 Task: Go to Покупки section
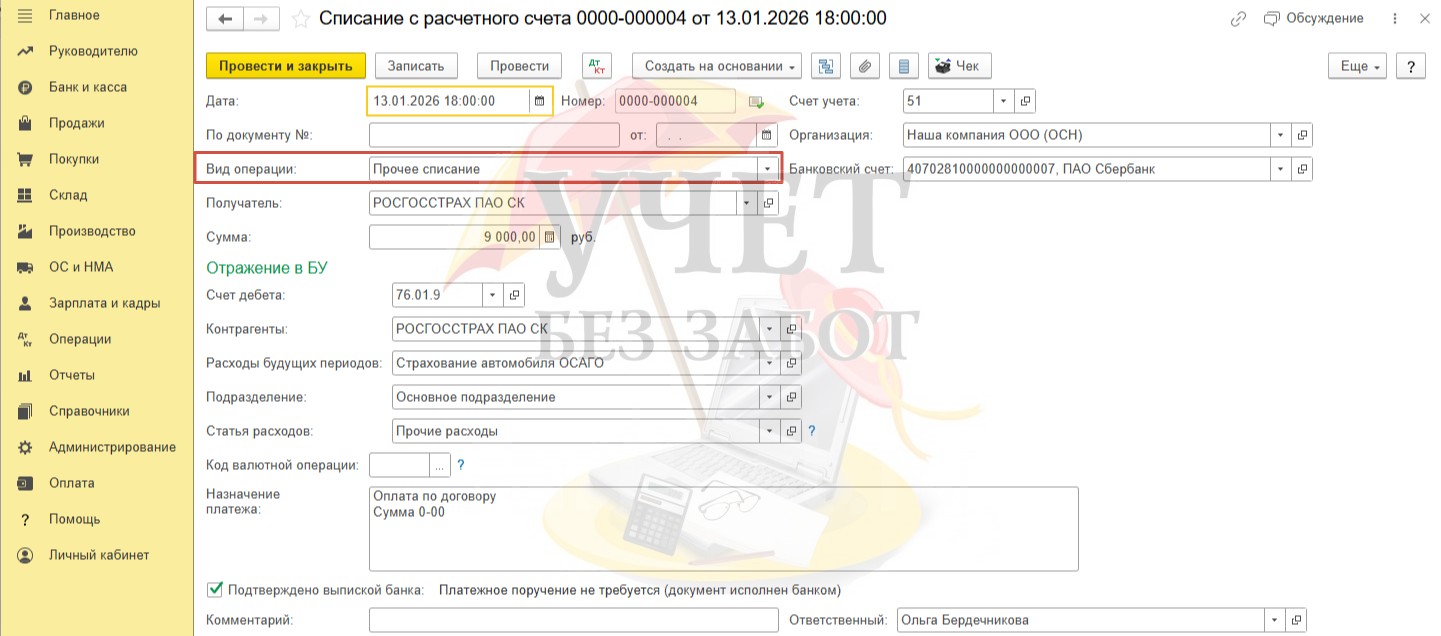pyautogui.click(x=74, y=159)
